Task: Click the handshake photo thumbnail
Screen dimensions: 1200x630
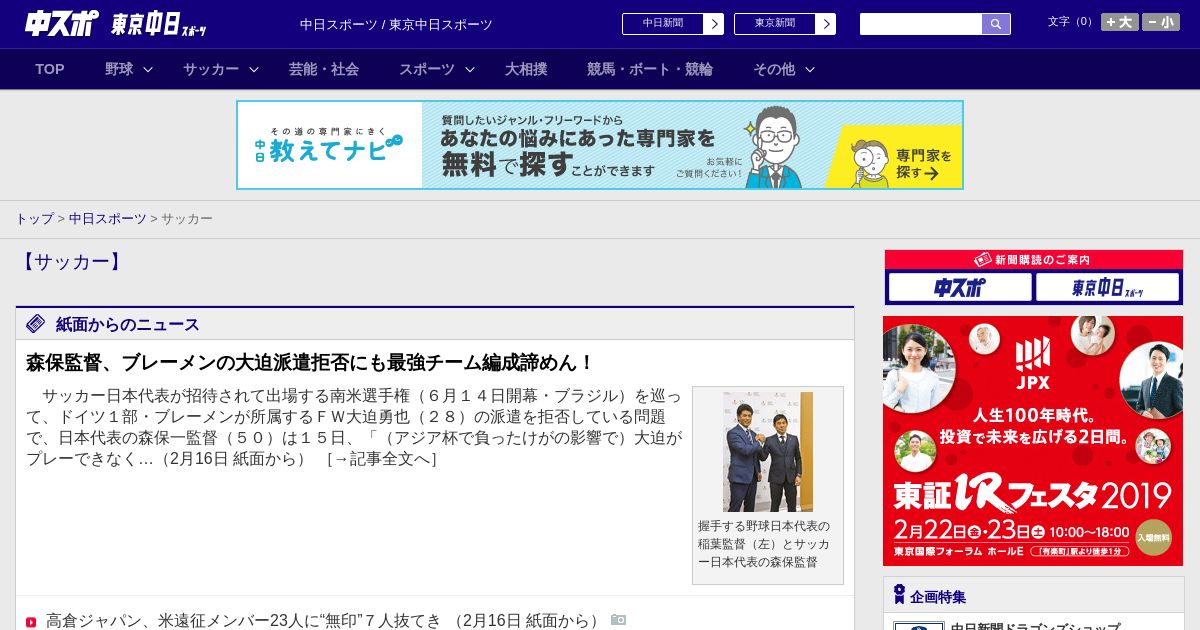Action: (x=768, y=452)
